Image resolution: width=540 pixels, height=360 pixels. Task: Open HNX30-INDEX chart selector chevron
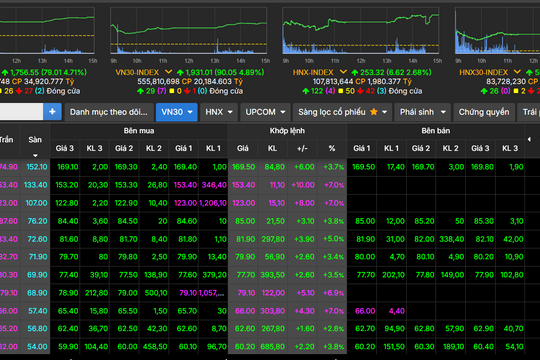click(x=517, y=72)
